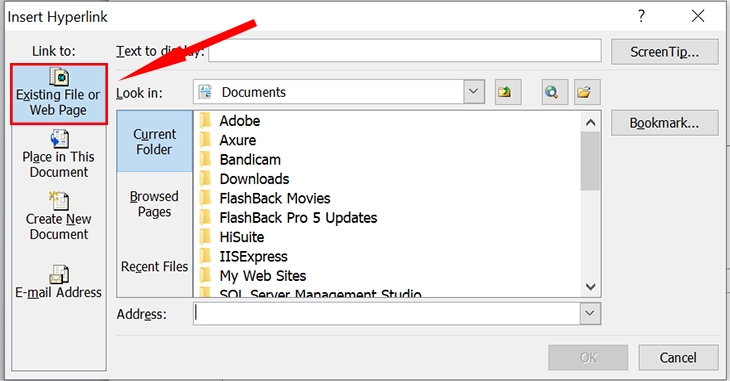Click the file list scrollbar thumb

590,161
